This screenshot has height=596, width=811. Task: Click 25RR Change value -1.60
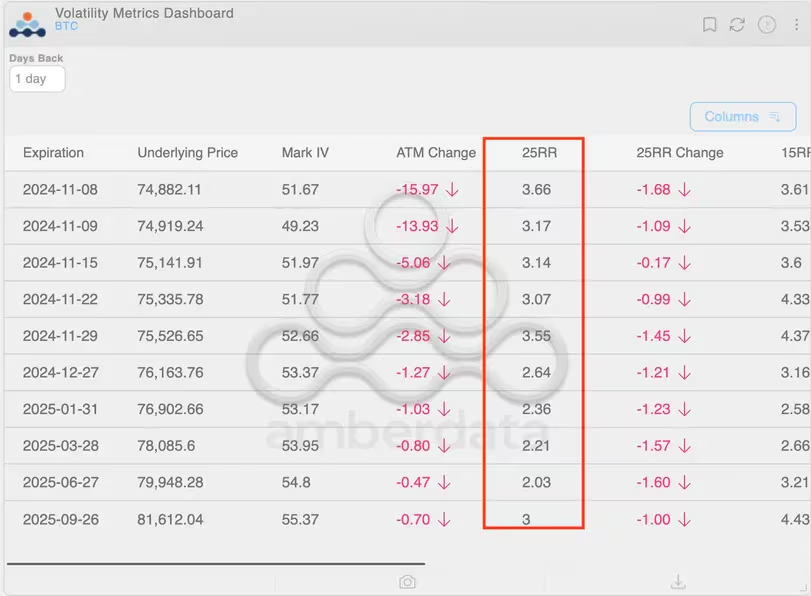653,483
